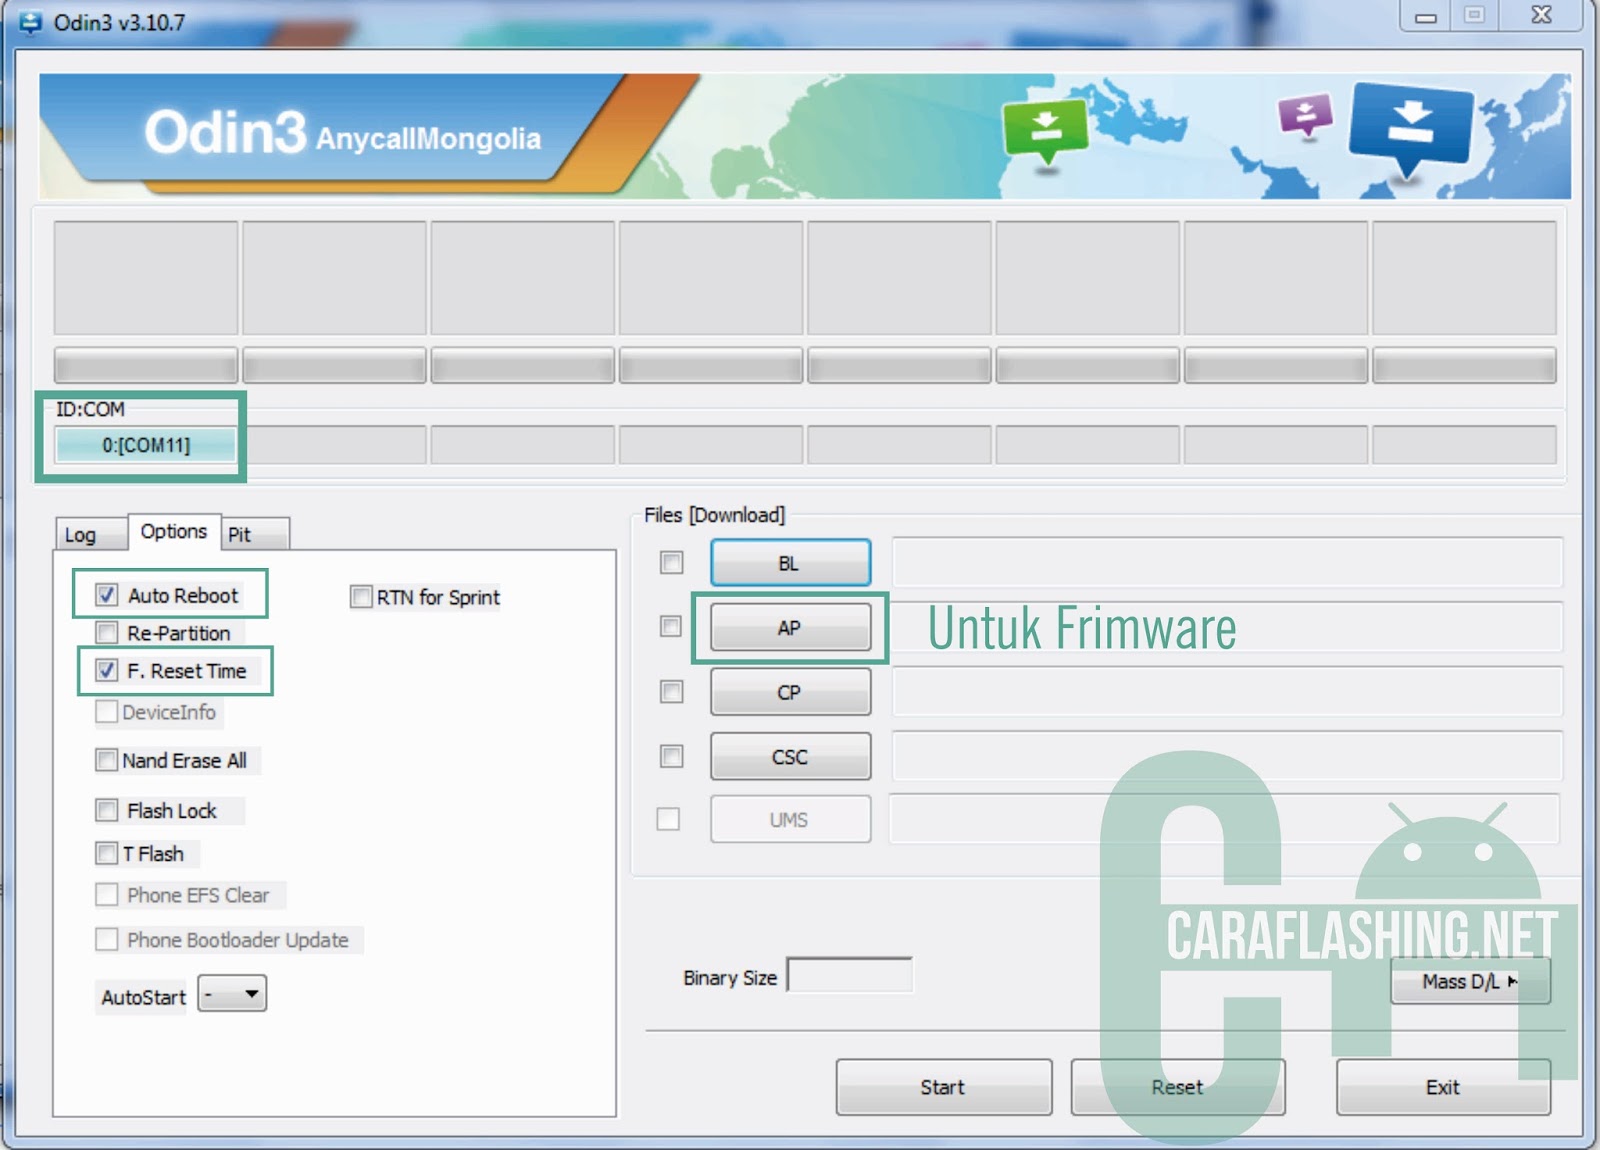The width and height of the screenshot is (1600, 1150).
Task: Click the Reset button
Action: point(1177,1087)
